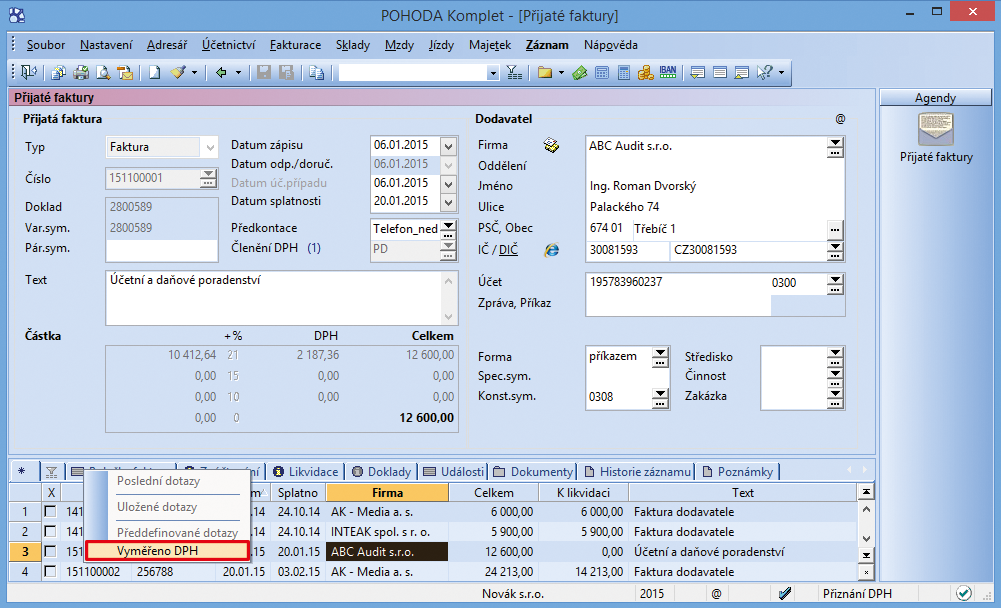
Task: Open the Přijaté faktury agenda icon
Action: [936, 130]
